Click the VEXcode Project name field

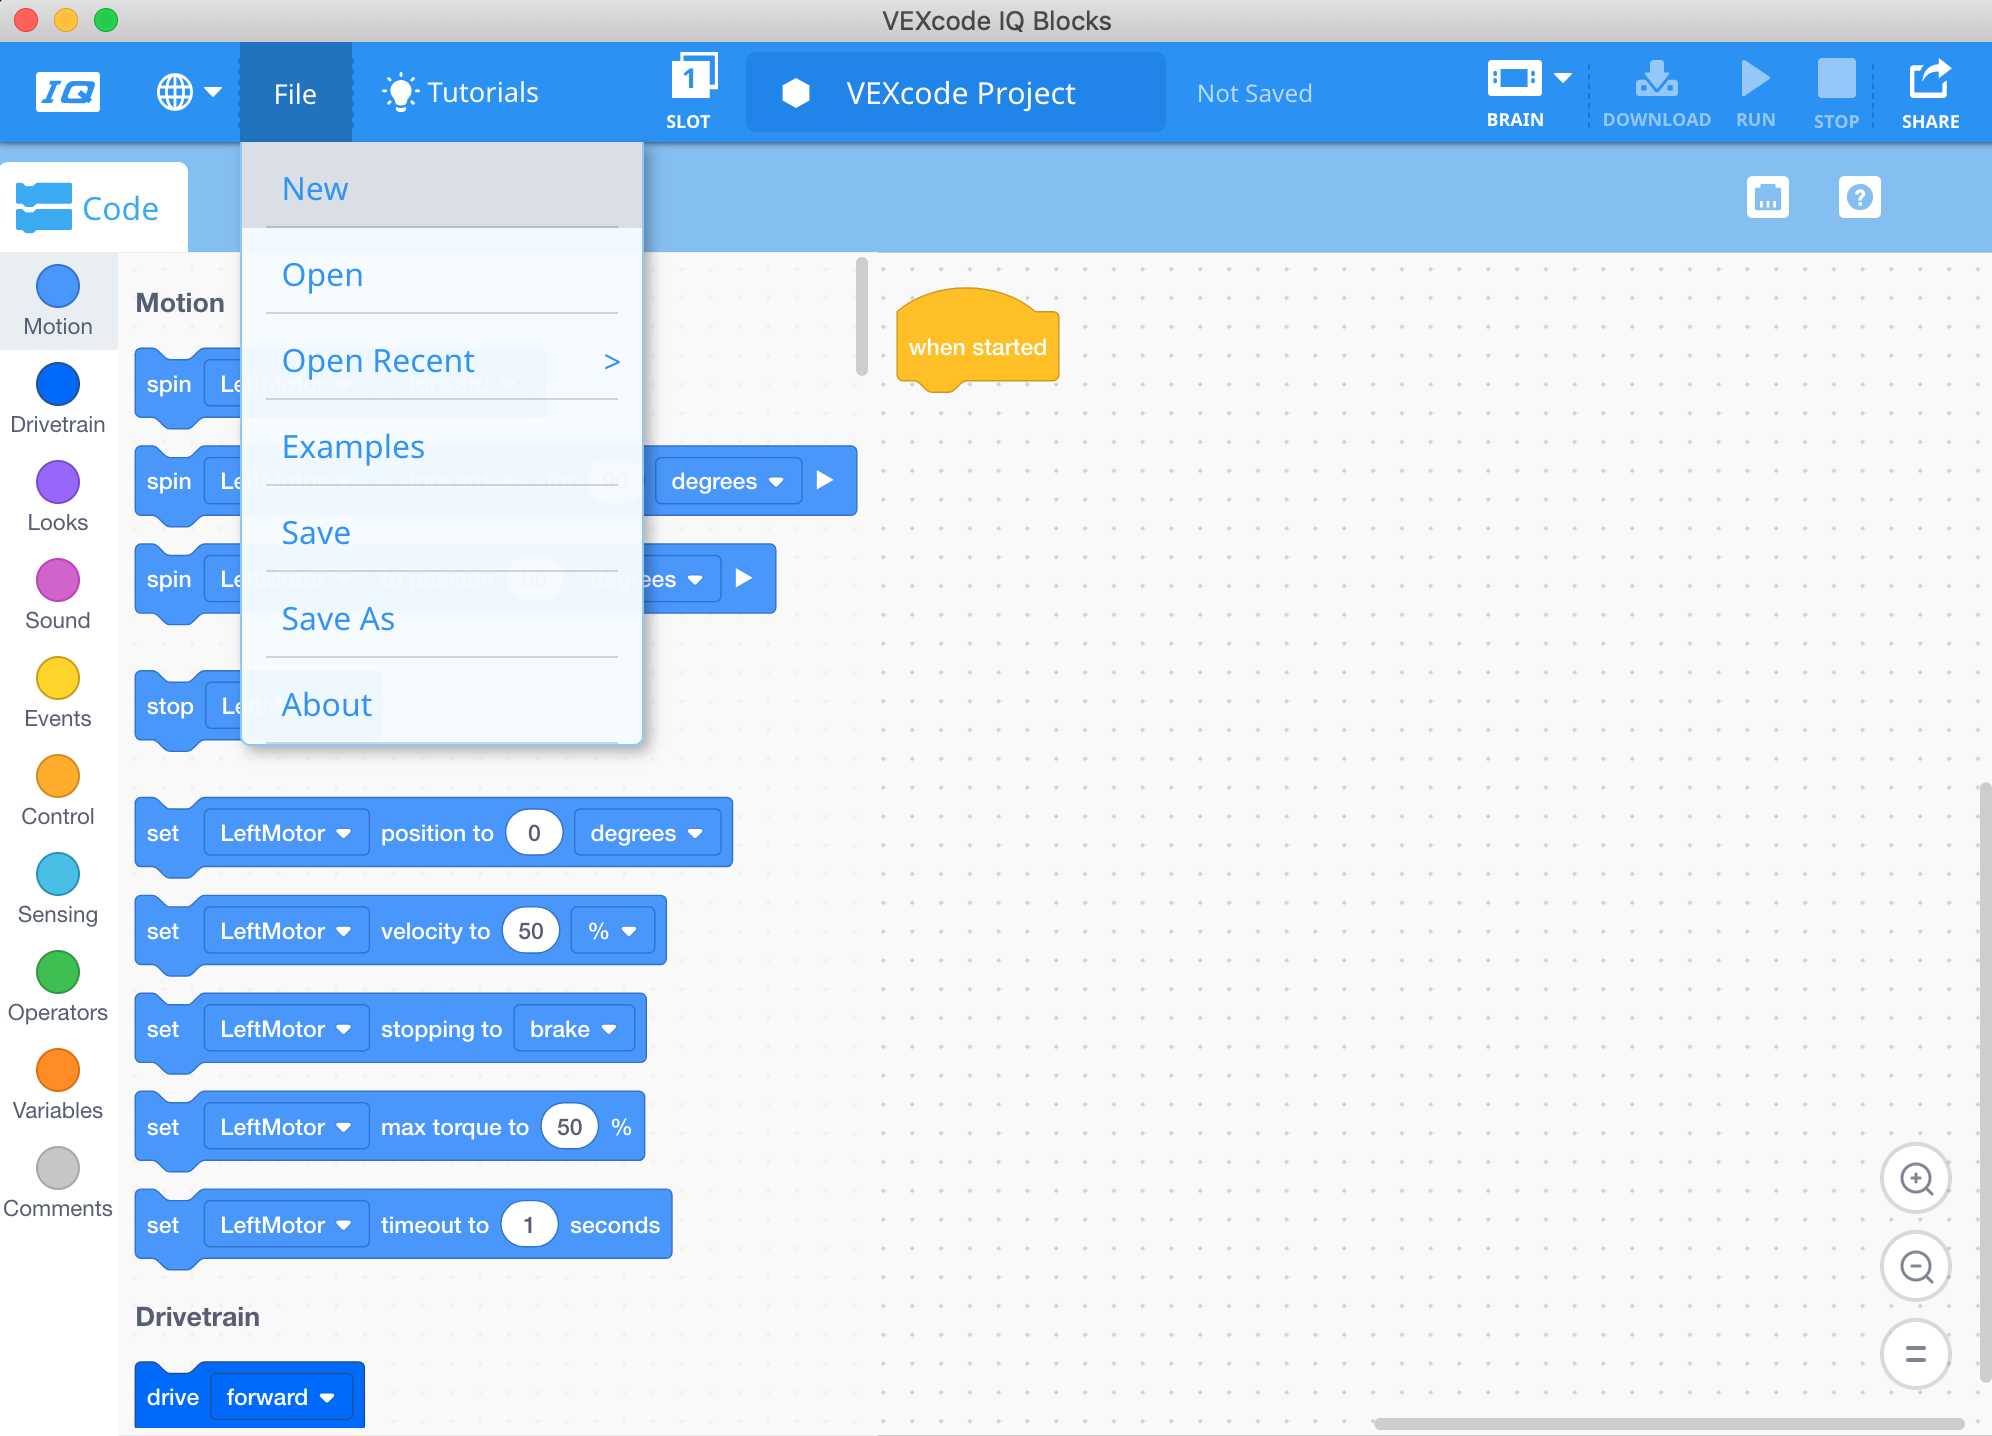pos(955,93)
